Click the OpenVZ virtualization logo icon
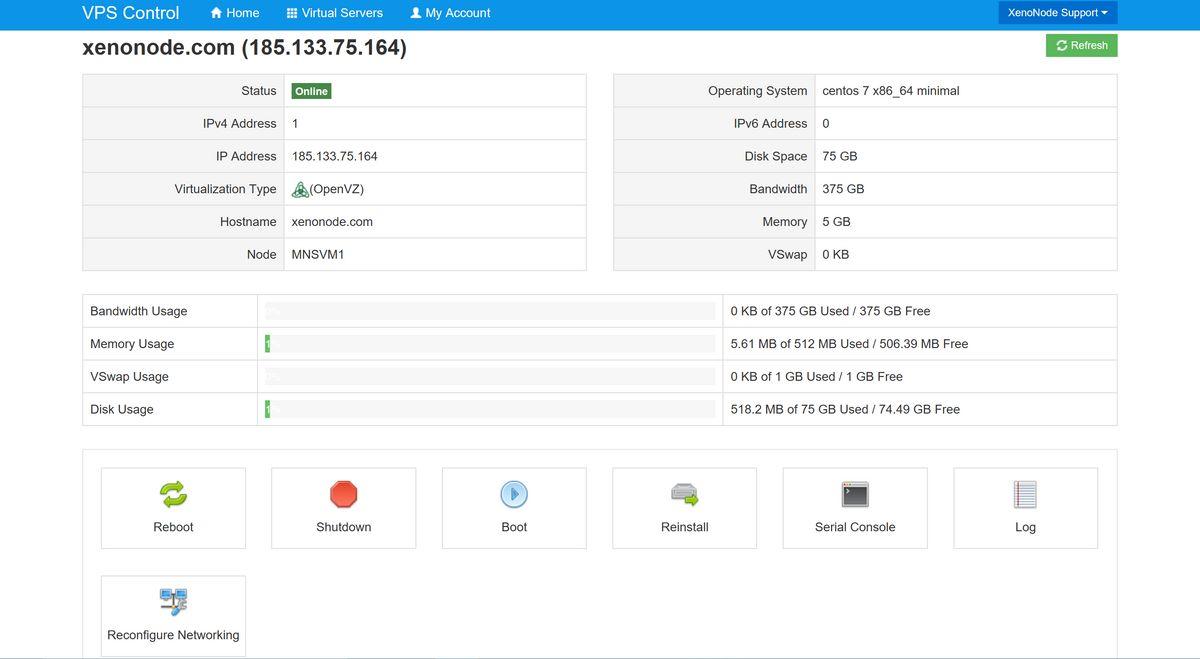The width and height of the screenshot is (1200, 659). (x=300, y=189)
